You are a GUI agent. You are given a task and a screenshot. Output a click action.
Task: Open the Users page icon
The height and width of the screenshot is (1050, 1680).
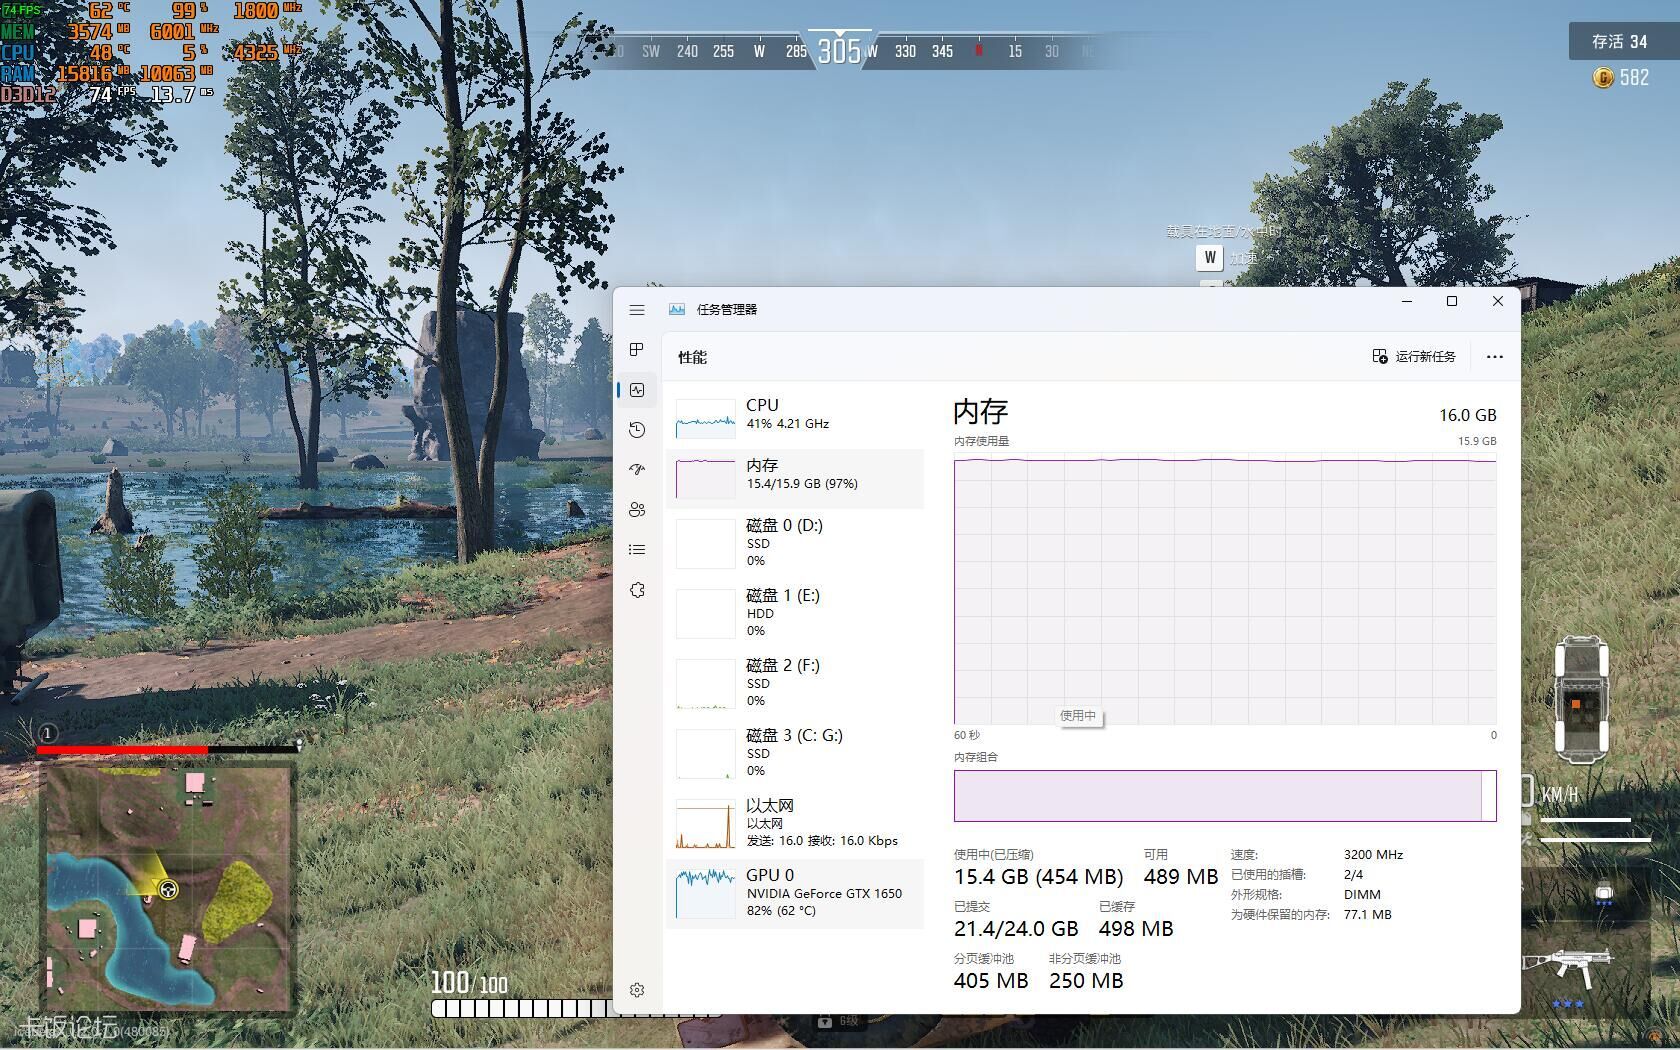pyautogui.click(x=637, y=509)
